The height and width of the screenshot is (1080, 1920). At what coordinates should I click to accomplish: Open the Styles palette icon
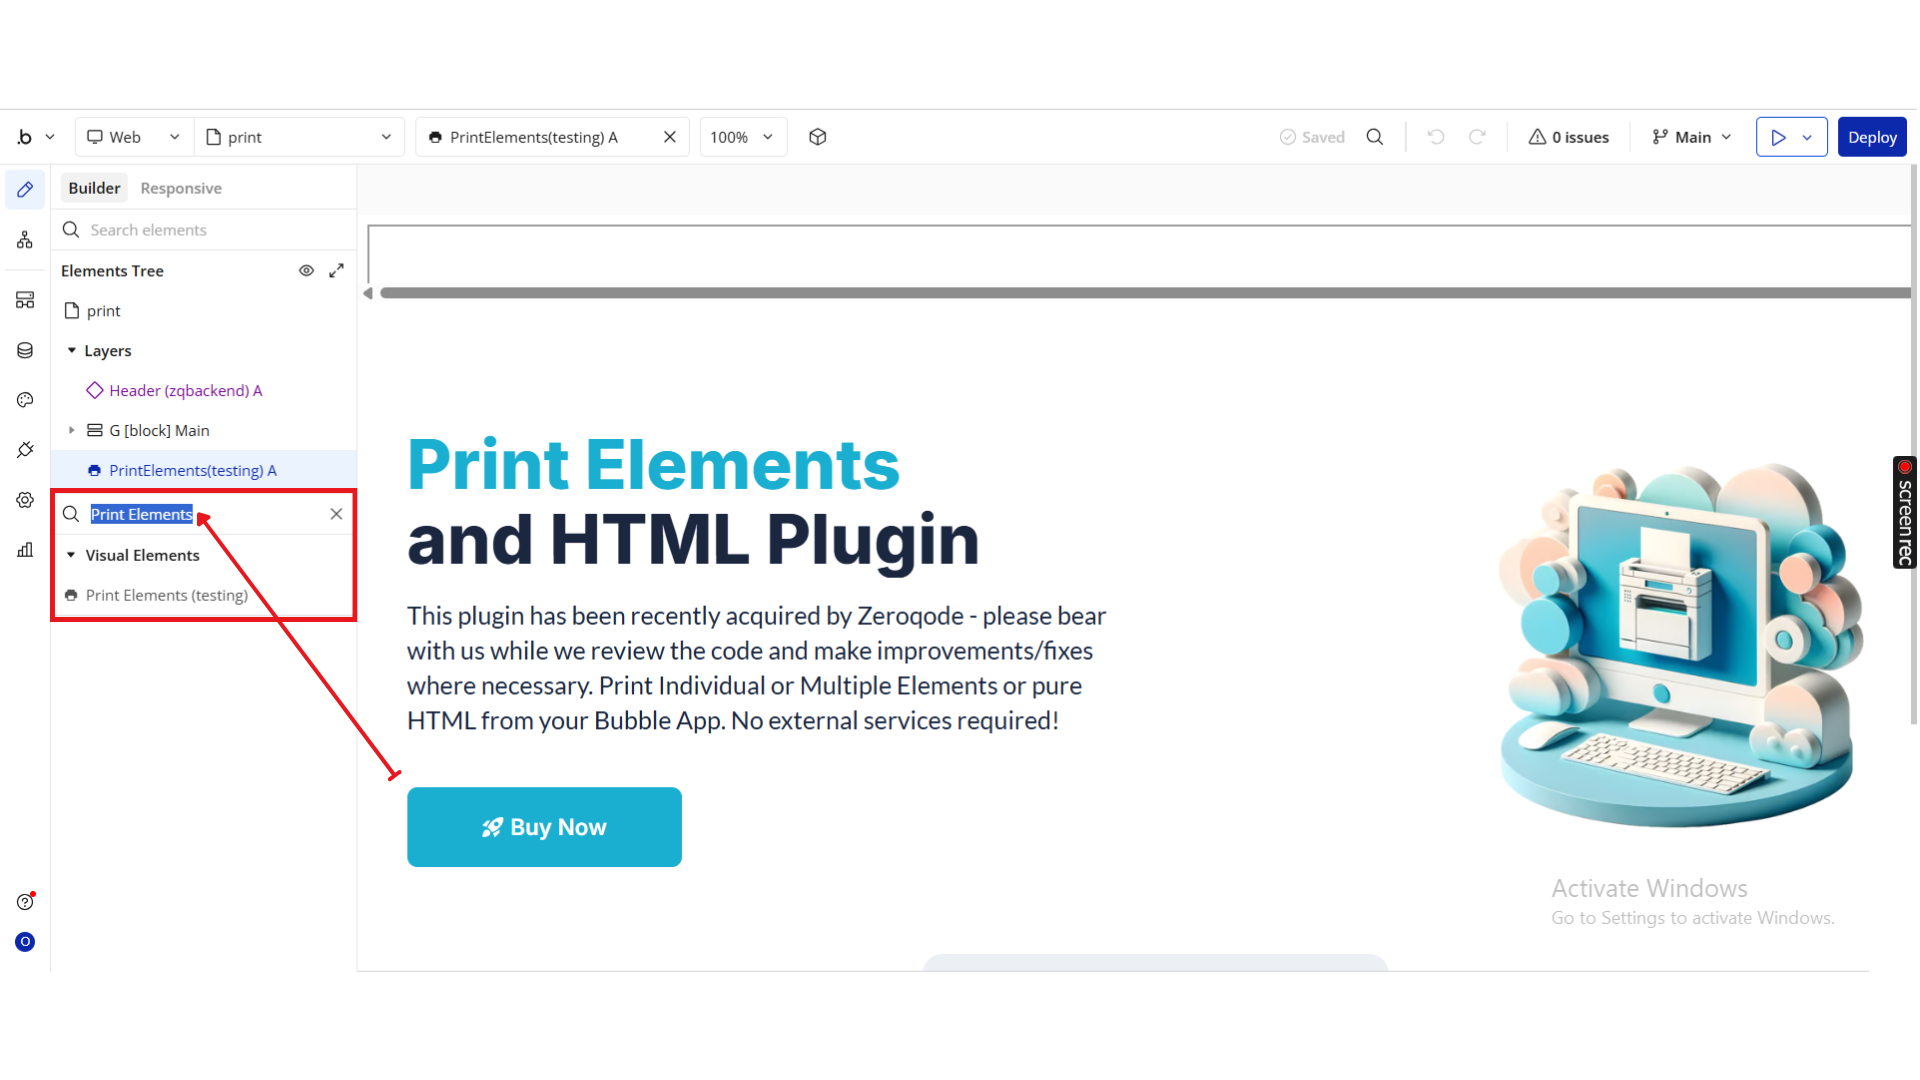click(25, 400)
